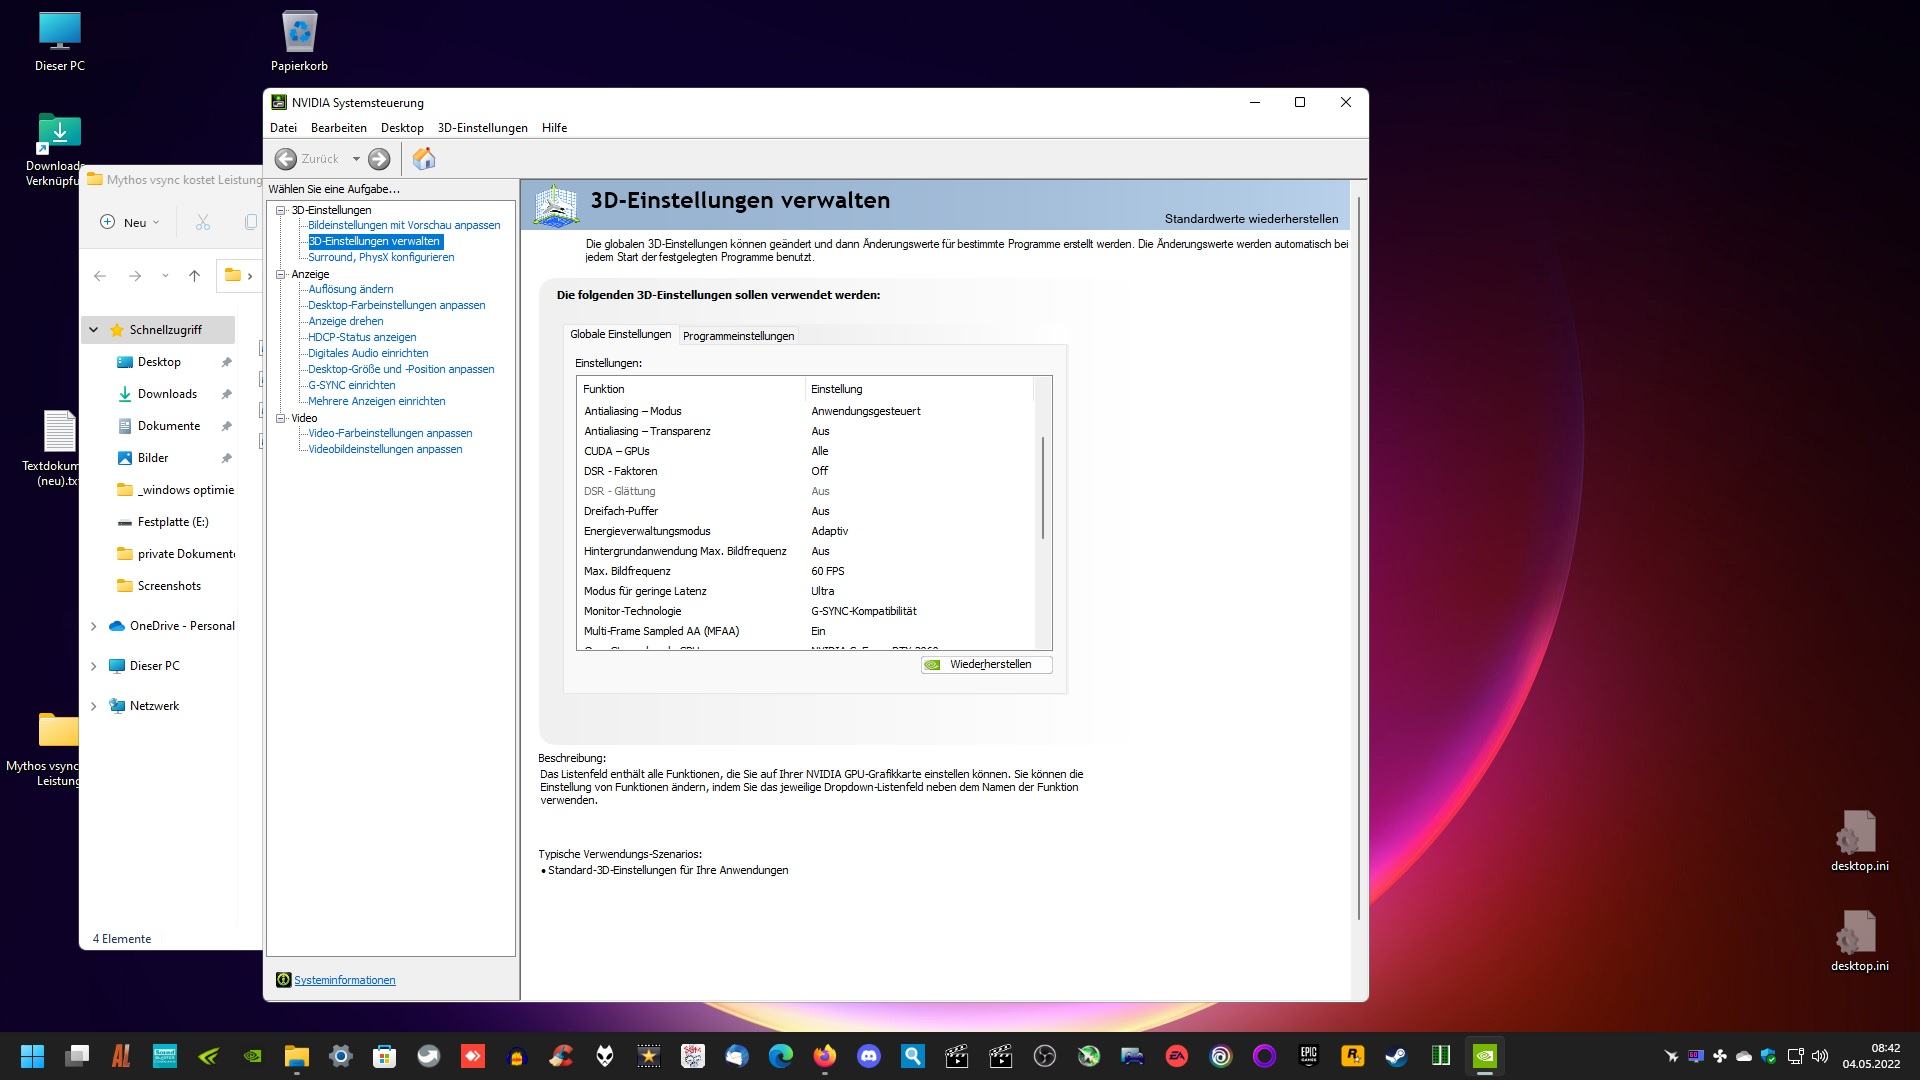Open Firefox from the taskbar
Image resolution: width=1920 pixels, height=1080 pixels.
coord(824,1056)
